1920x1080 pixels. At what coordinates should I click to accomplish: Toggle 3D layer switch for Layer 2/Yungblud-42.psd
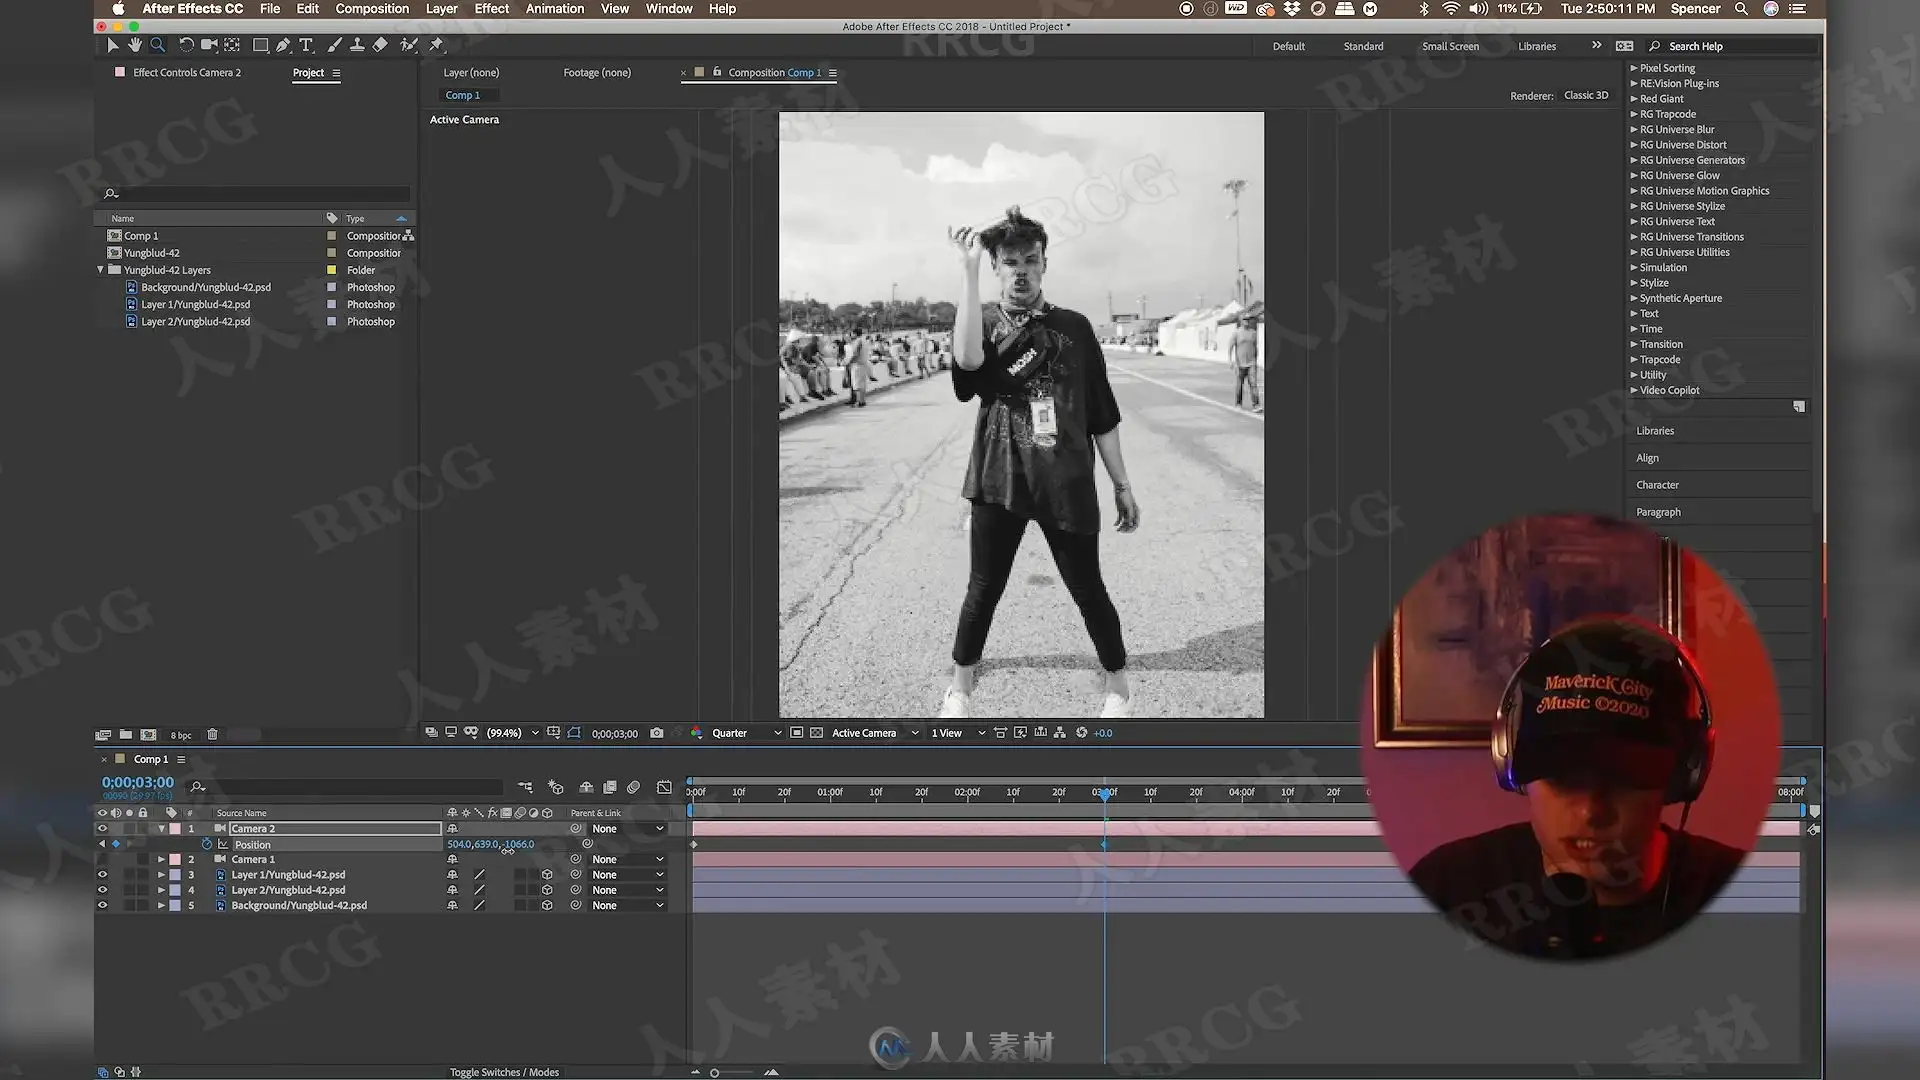click(547, 890)
